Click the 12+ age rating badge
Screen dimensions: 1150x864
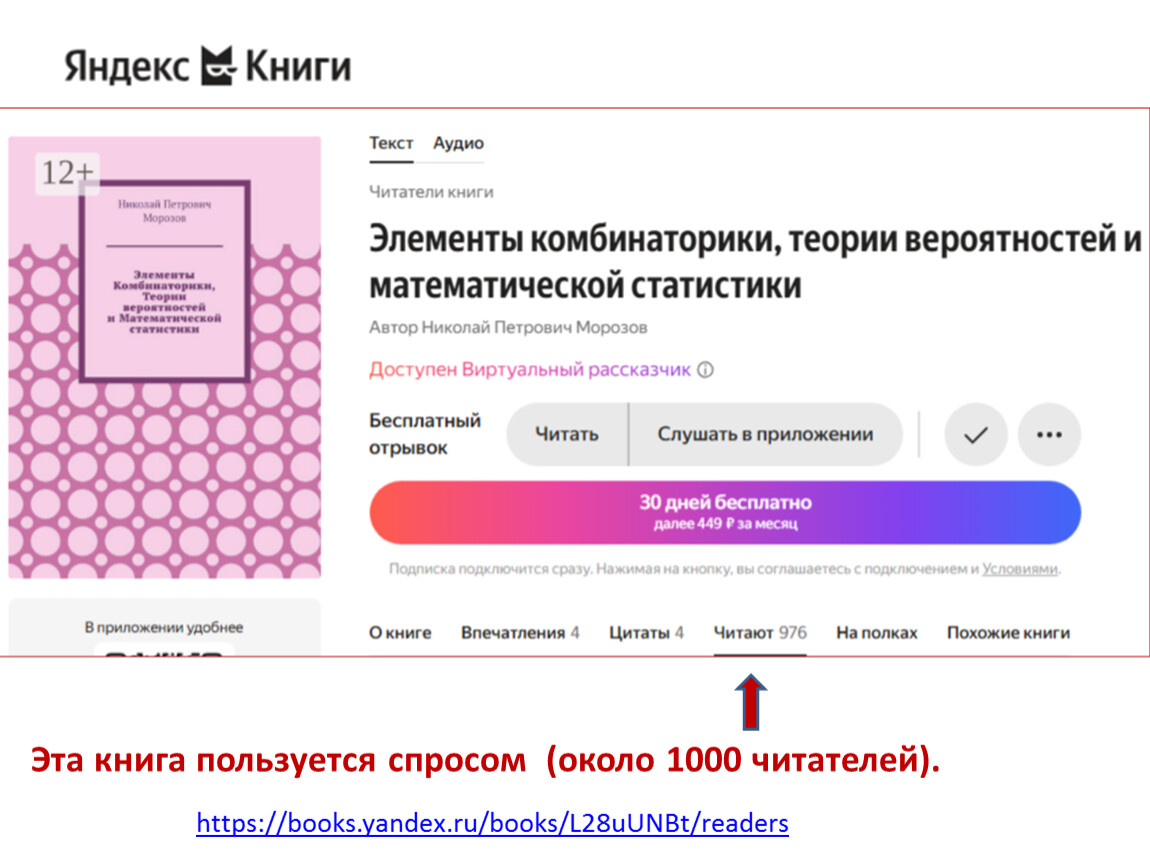pyautogui.click(x=67, y=173)
